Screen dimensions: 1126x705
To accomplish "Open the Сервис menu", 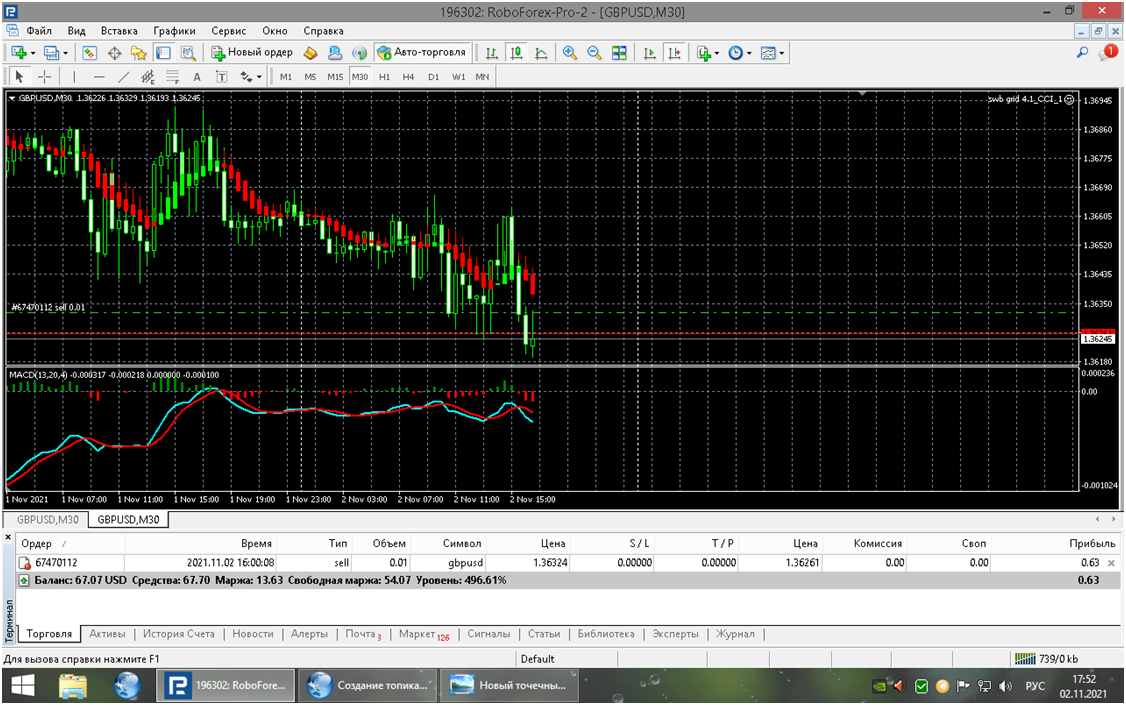I will tap(228, 31).
